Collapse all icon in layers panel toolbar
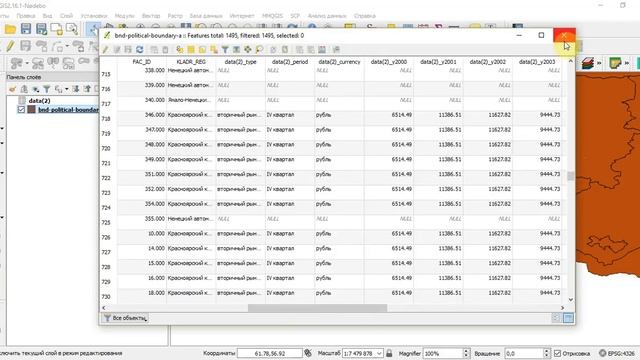 pos(87,89)
